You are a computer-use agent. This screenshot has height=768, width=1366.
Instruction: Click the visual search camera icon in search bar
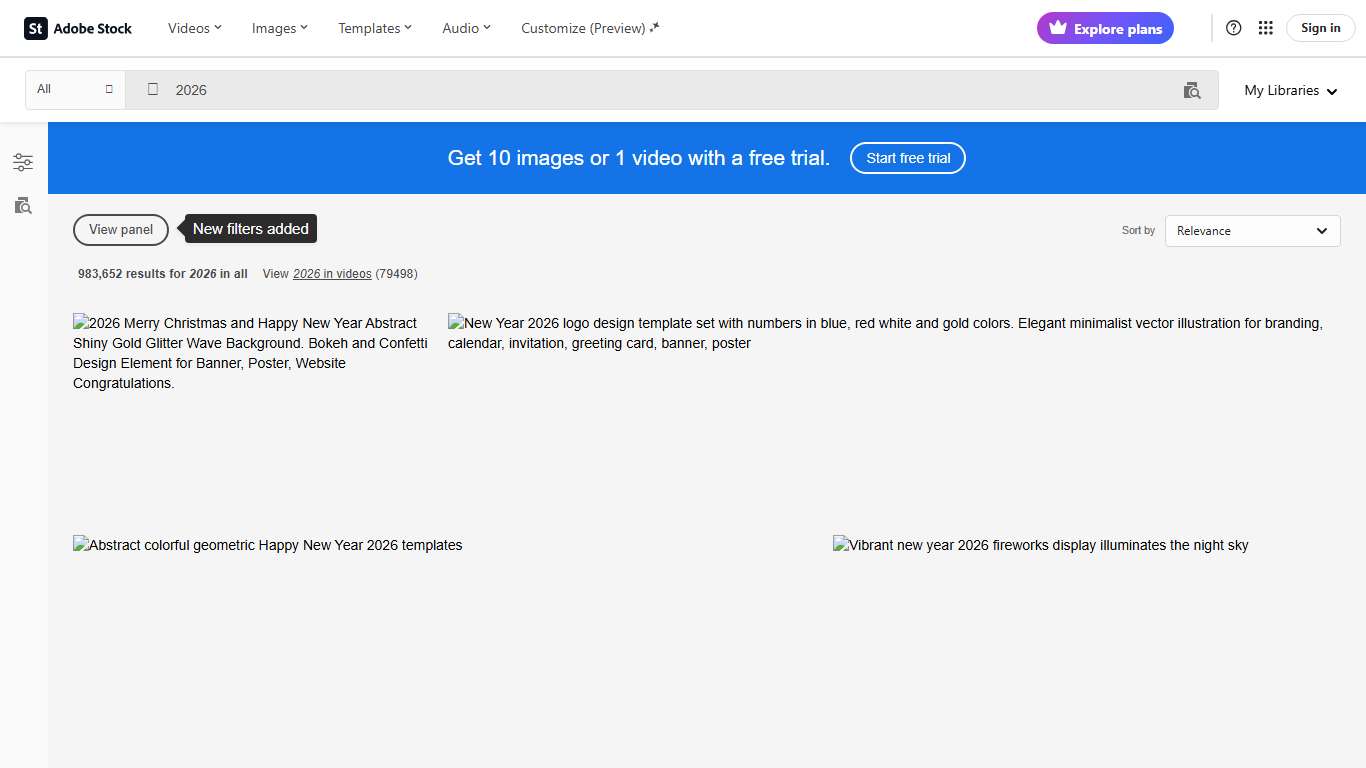[1191, 90]
